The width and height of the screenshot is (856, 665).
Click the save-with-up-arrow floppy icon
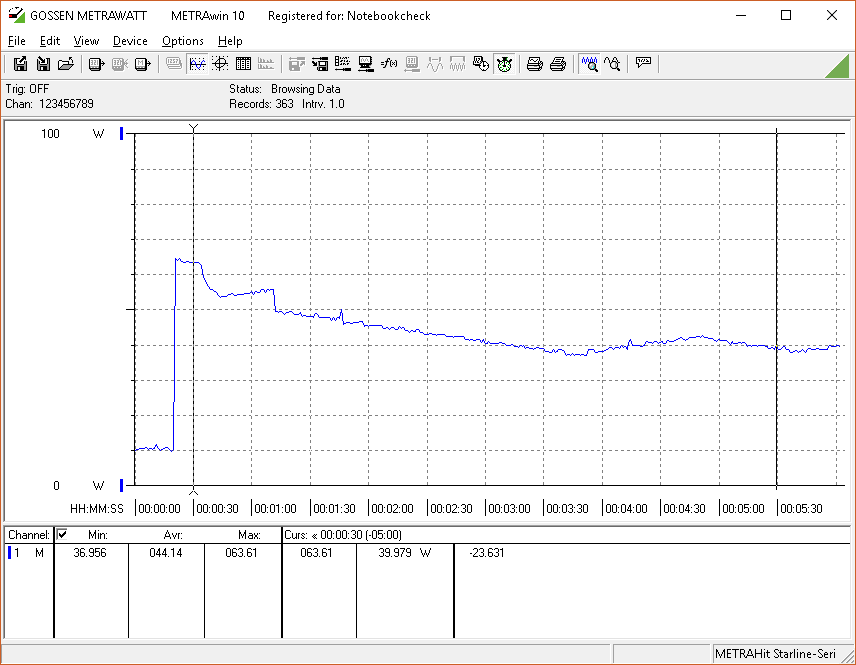click(20, 64)
